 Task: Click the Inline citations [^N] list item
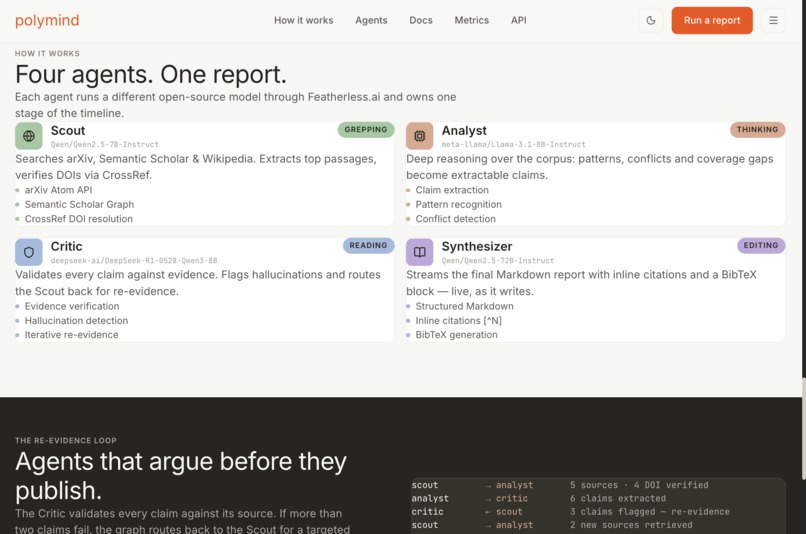point(458,321)
